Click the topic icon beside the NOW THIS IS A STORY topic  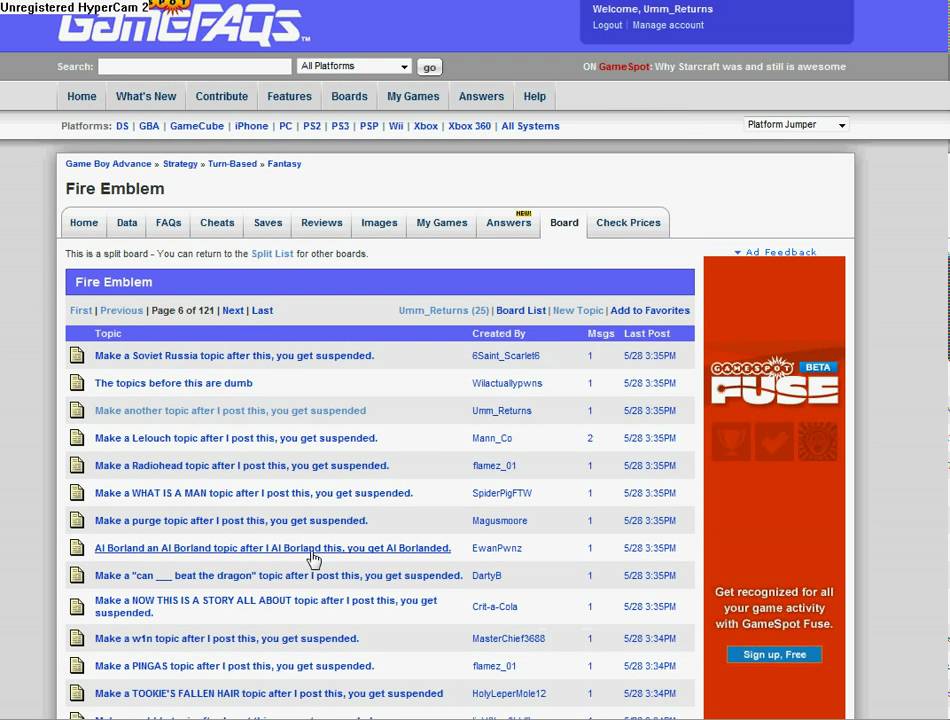tap(77, 606)
